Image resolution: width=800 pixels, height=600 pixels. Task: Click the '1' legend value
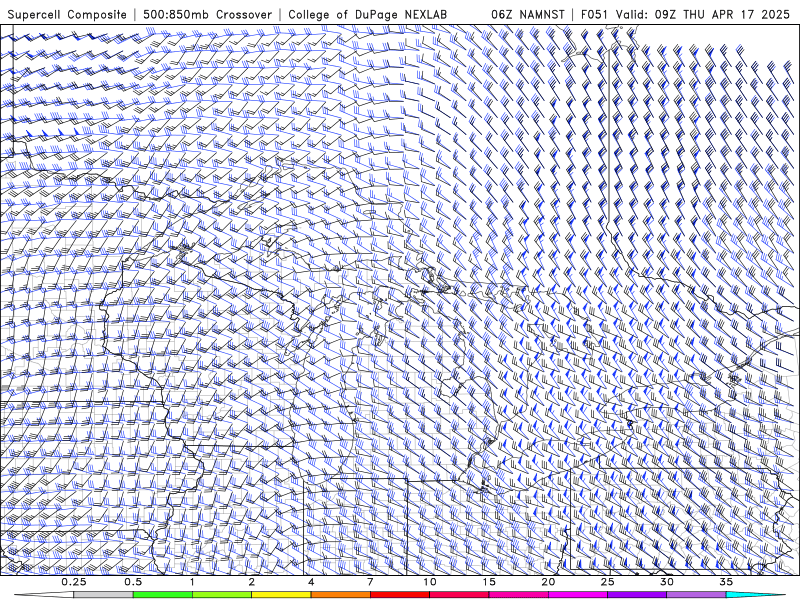click(x=192, y=582)
